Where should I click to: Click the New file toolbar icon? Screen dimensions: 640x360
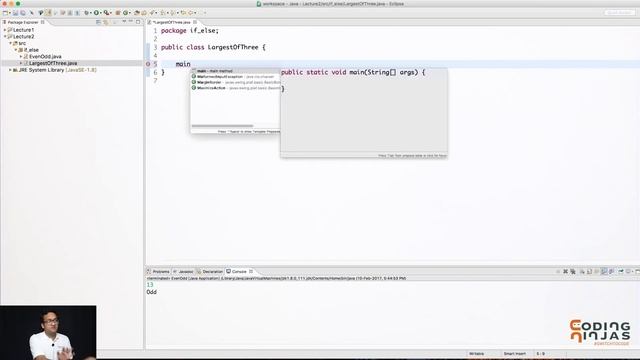[x=5, y=13]
